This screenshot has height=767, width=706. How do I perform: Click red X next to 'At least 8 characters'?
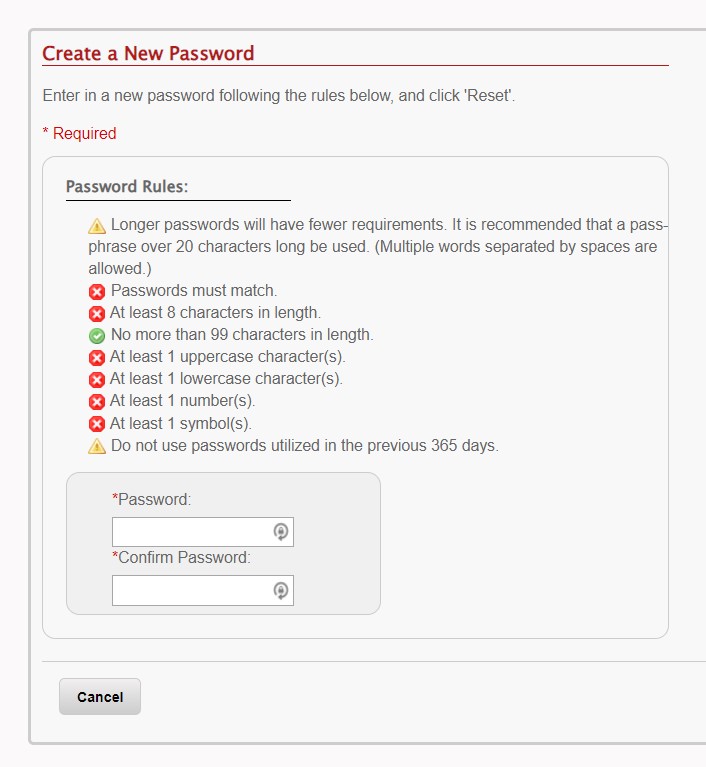[x=97, y=313]
